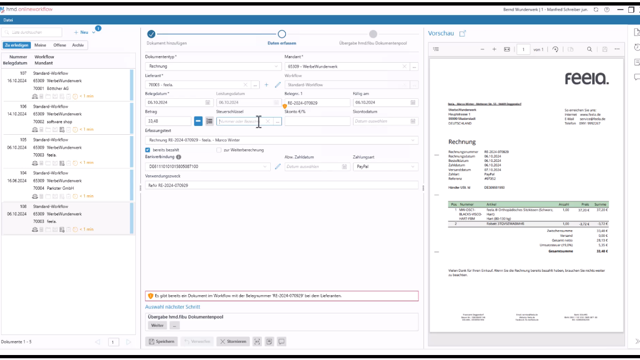
Task: Click the current 'Daten erfassen' step circle
Action: coord(282,34)
